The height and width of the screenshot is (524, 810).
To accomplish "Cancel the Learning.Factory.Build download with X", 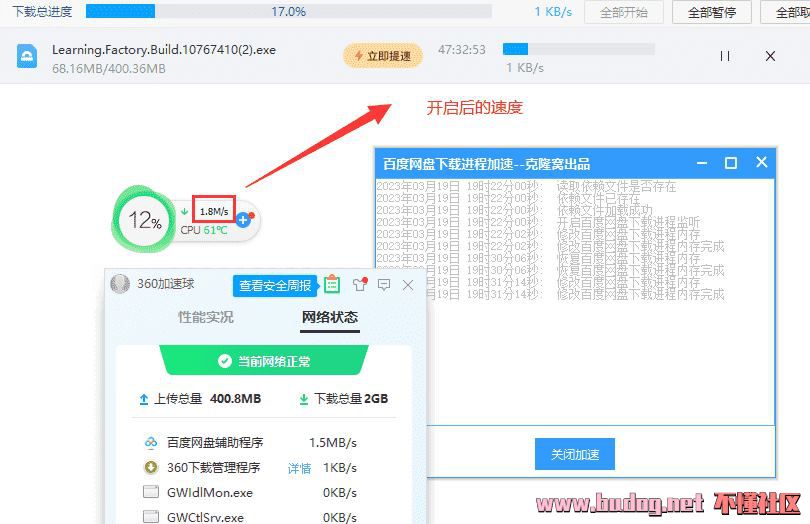I will (770, 56).
